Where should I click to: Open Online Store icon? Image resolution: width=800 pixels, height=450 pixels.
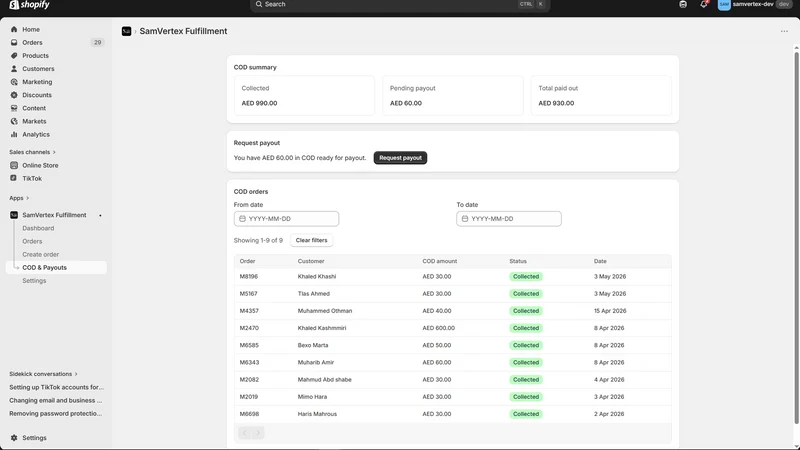(14, 165)
